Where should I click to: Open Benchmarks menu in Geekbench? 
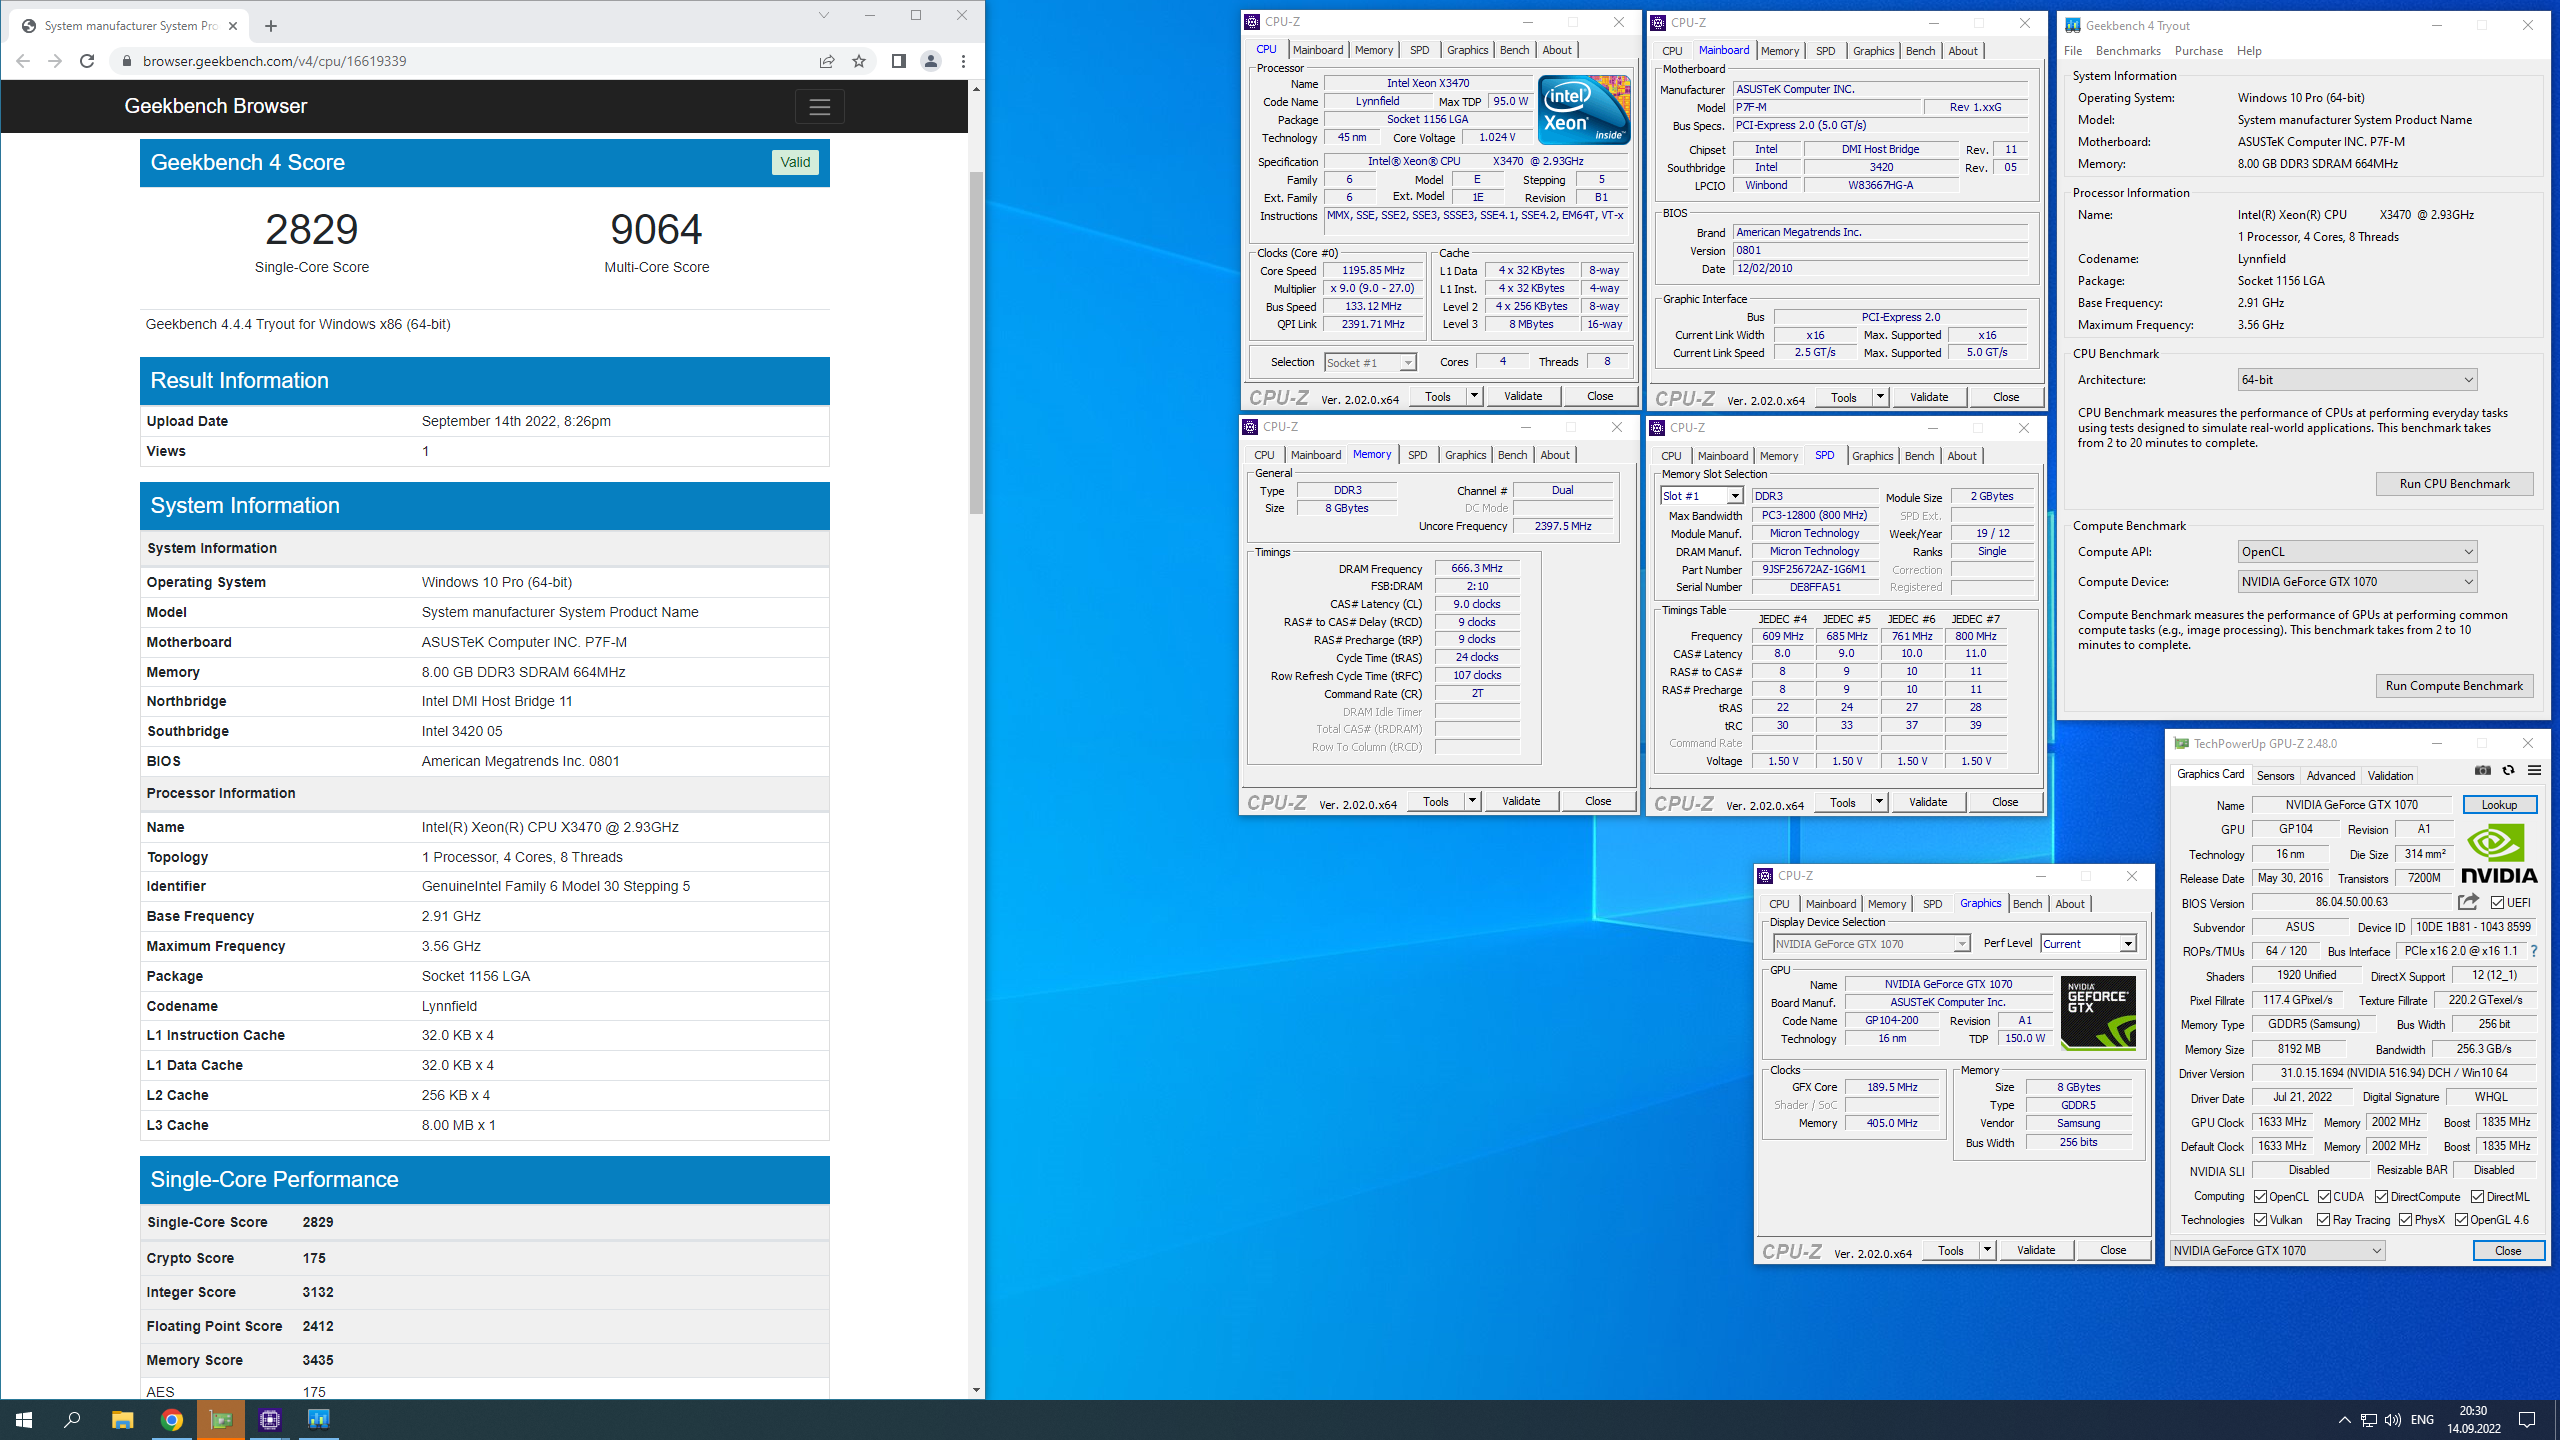point(2128,51)
